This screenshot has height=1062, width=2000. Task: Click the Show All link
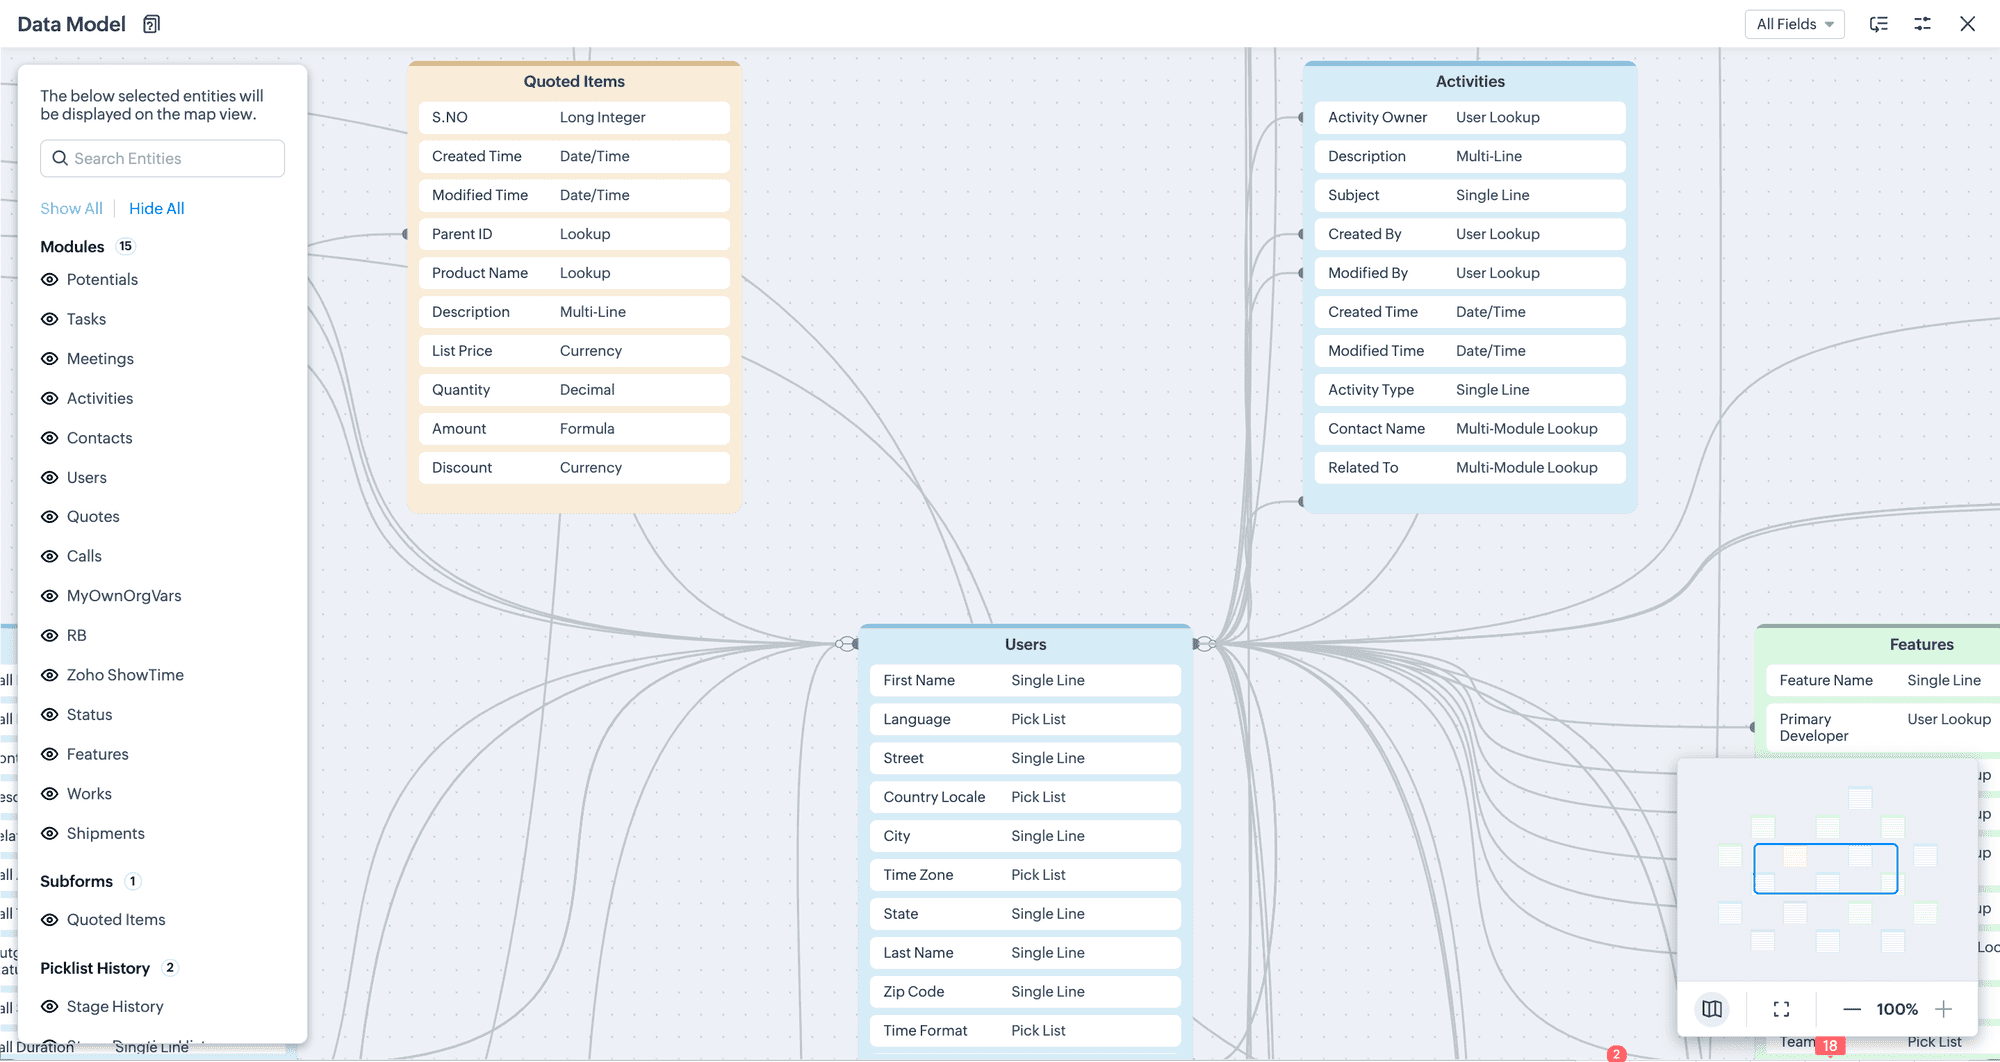[x=71, y=208]
